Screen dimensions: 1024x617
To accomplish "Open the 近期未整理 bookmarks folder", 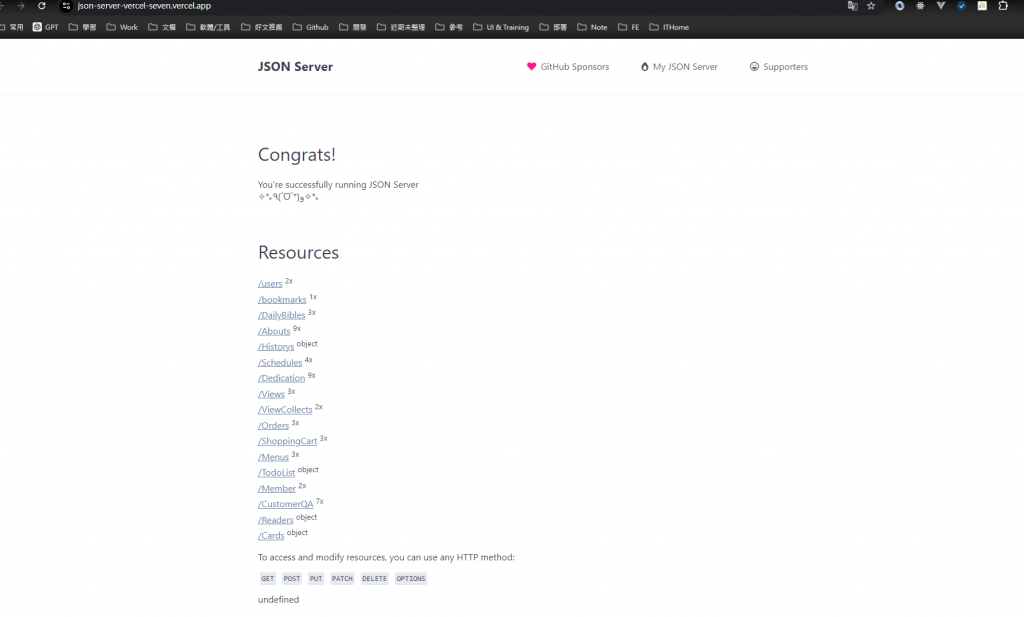I will 401,27.
